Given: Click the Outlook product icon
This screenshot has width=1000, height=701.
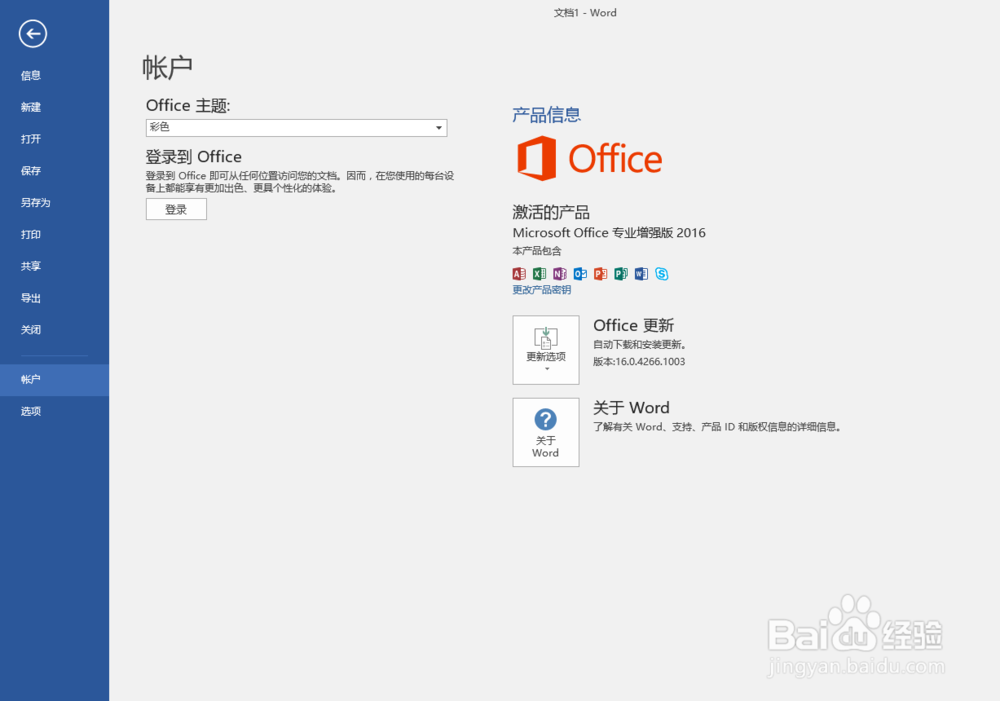Looking at the screenshot, I should pyautogui.click(x=580, y=273).
